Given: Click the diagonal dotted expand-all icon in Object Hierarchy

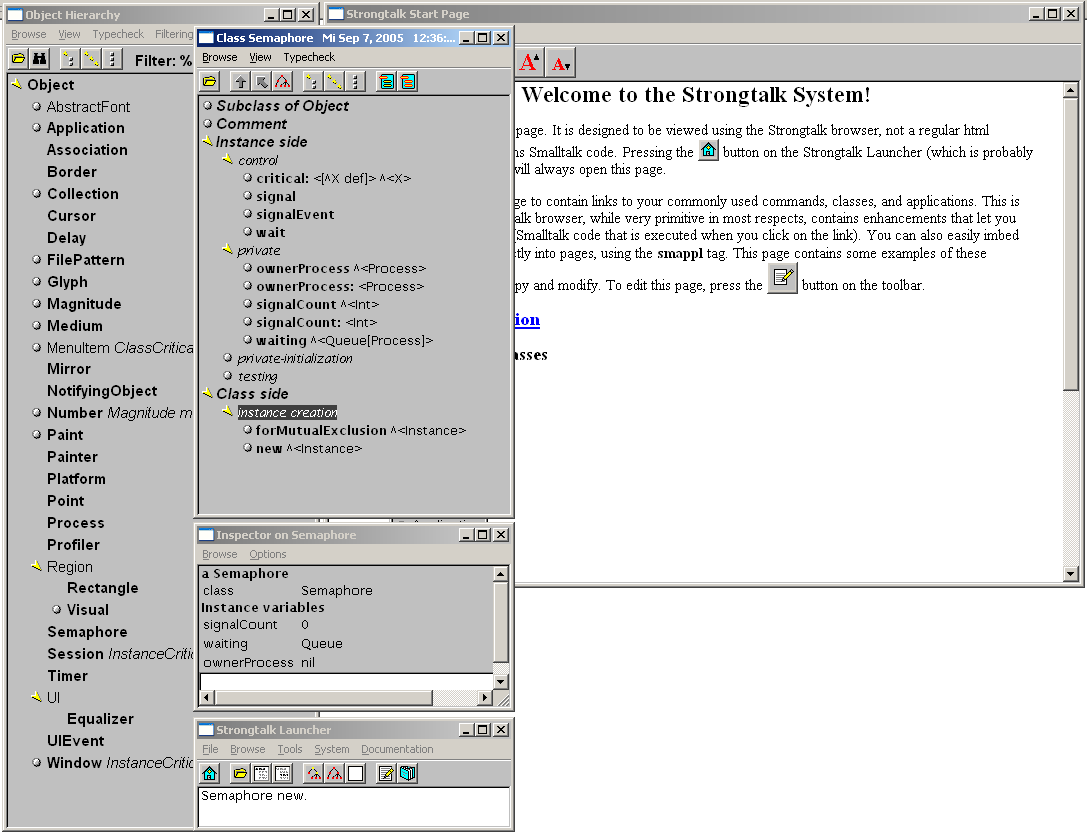Looking at the screenshot, I should 91,59.
